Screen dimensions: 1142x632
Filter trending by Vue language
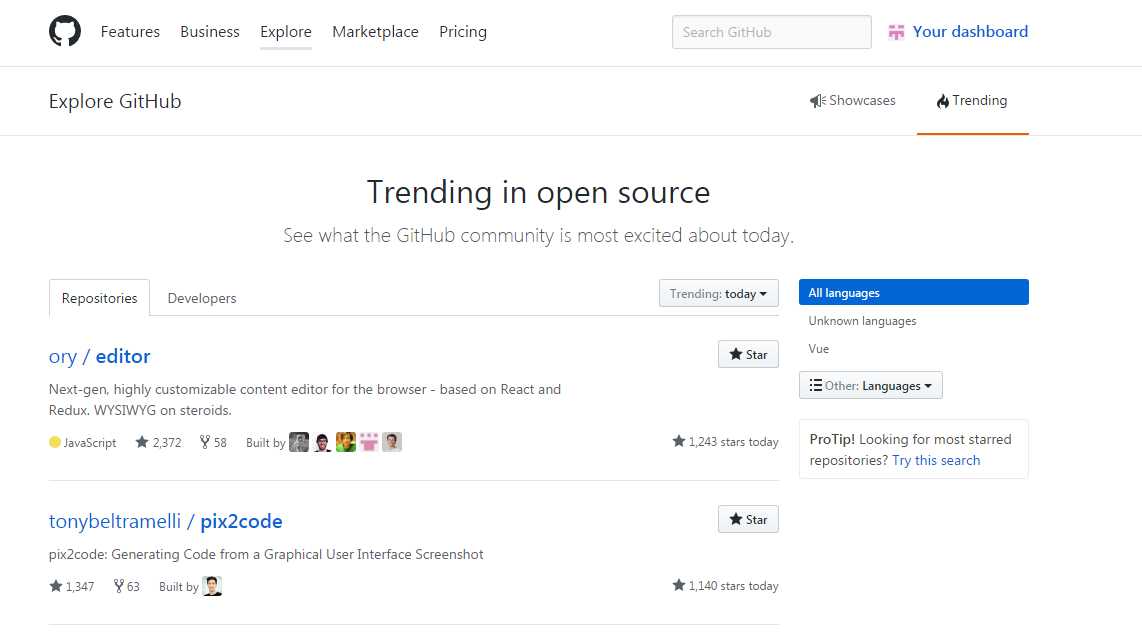pyautogui.click(x=819, y=349)
